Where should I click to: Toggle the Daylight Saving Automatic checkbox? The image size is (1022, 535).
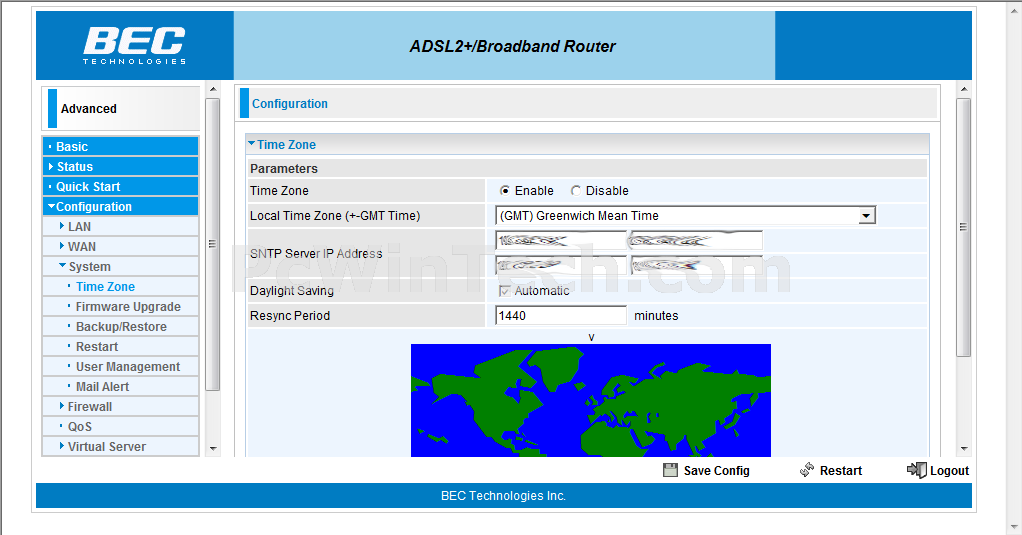coord(505,291)
